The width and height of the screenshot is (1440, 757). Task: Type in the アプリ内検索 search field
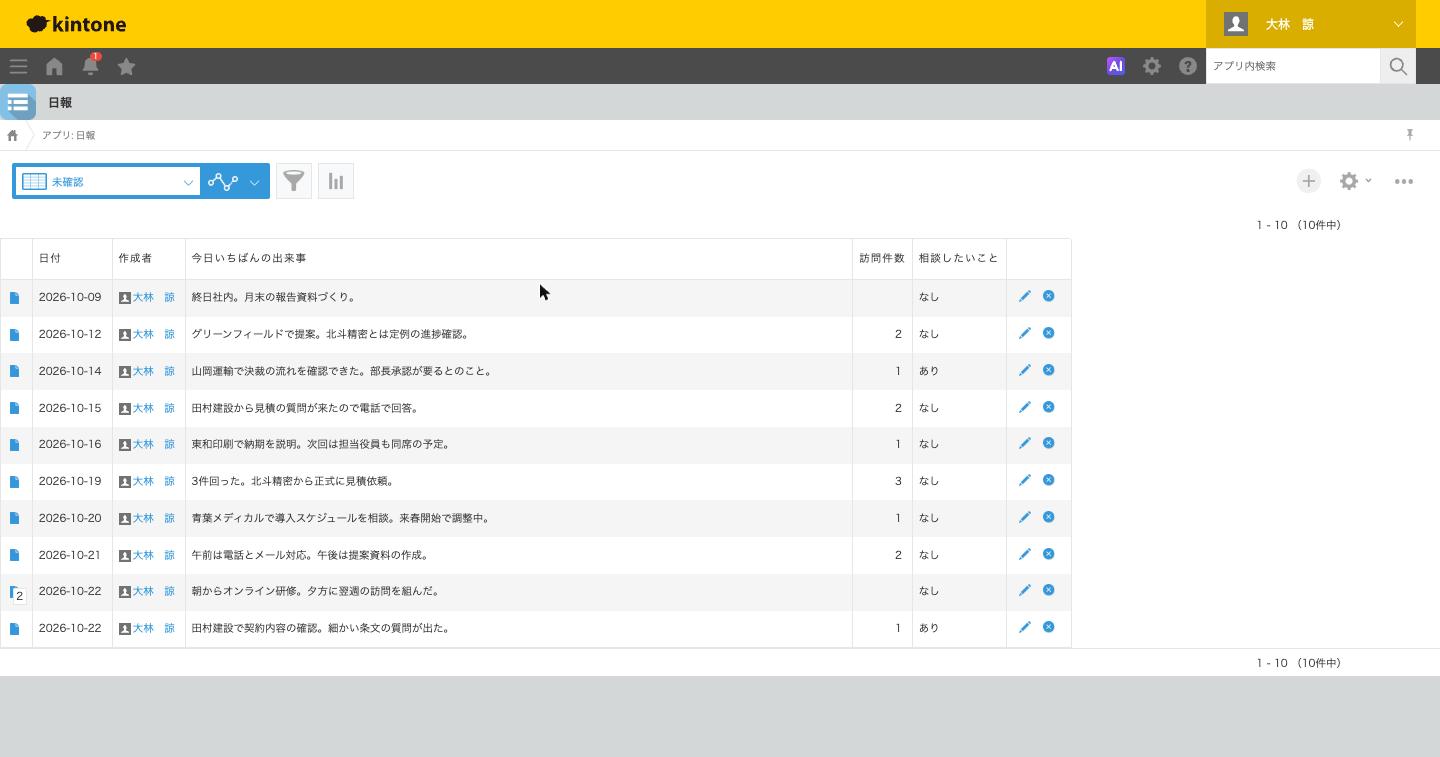pyautogui.click(x=1293, y=66)
